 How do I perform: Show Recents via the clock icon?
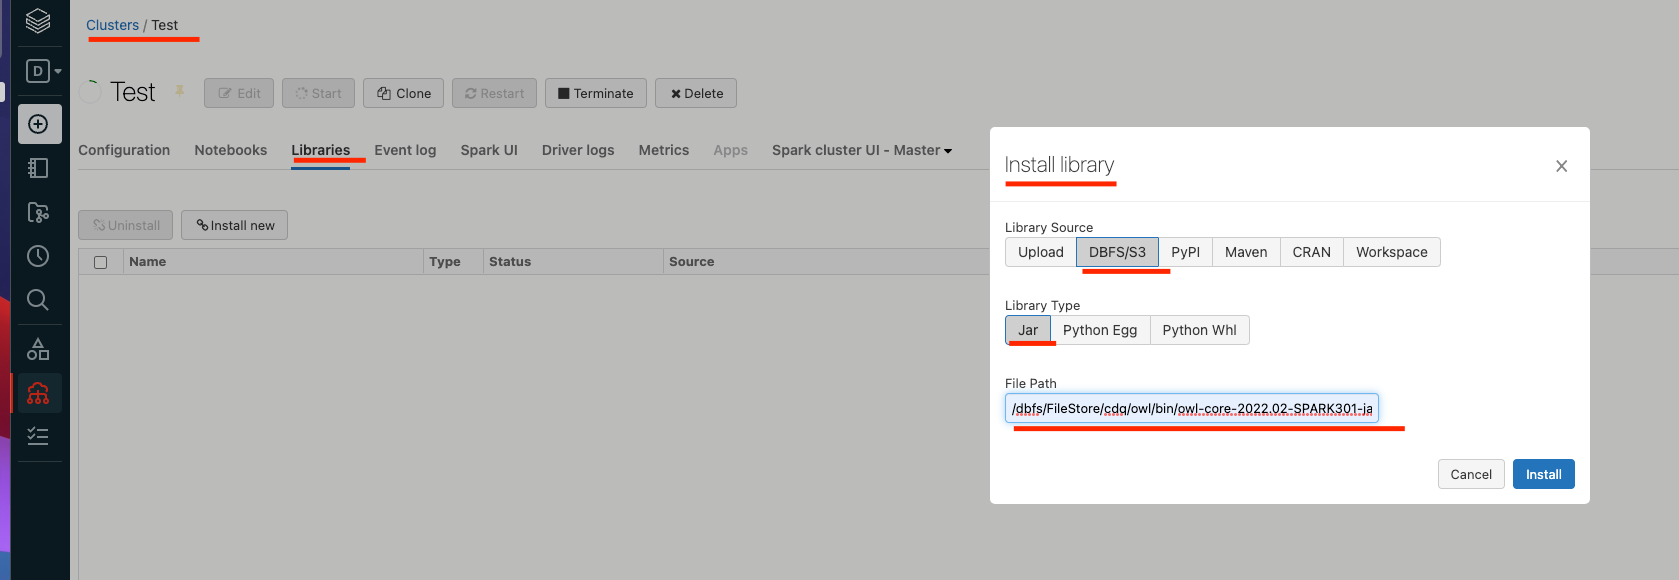click(x=38, y=256)
